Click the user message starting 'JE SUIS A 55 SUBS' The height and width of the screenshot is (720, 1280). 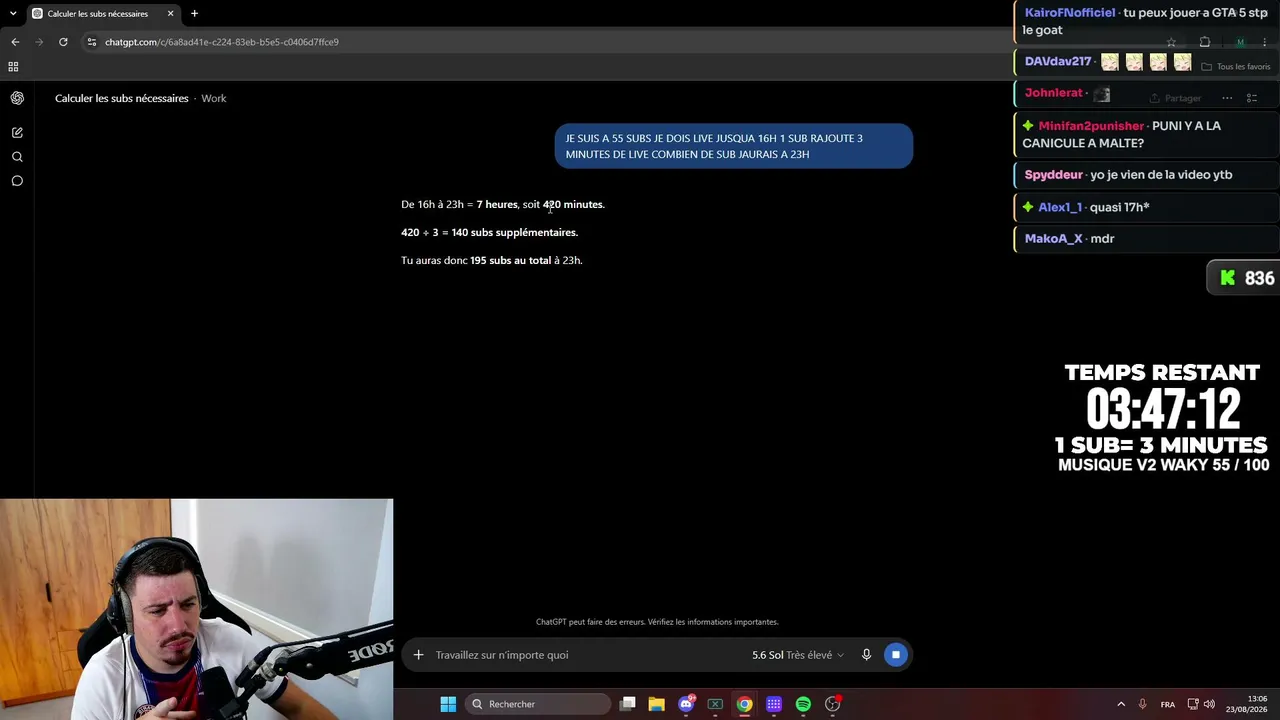point(734,146)
